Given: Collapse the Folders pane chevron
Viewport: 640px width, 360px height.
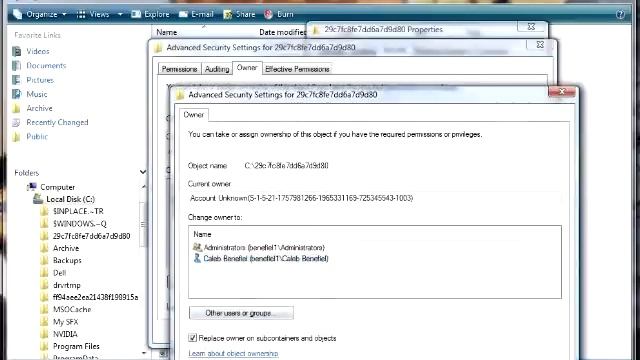Looking at the screenshot, I should click(x=142, y=172).
